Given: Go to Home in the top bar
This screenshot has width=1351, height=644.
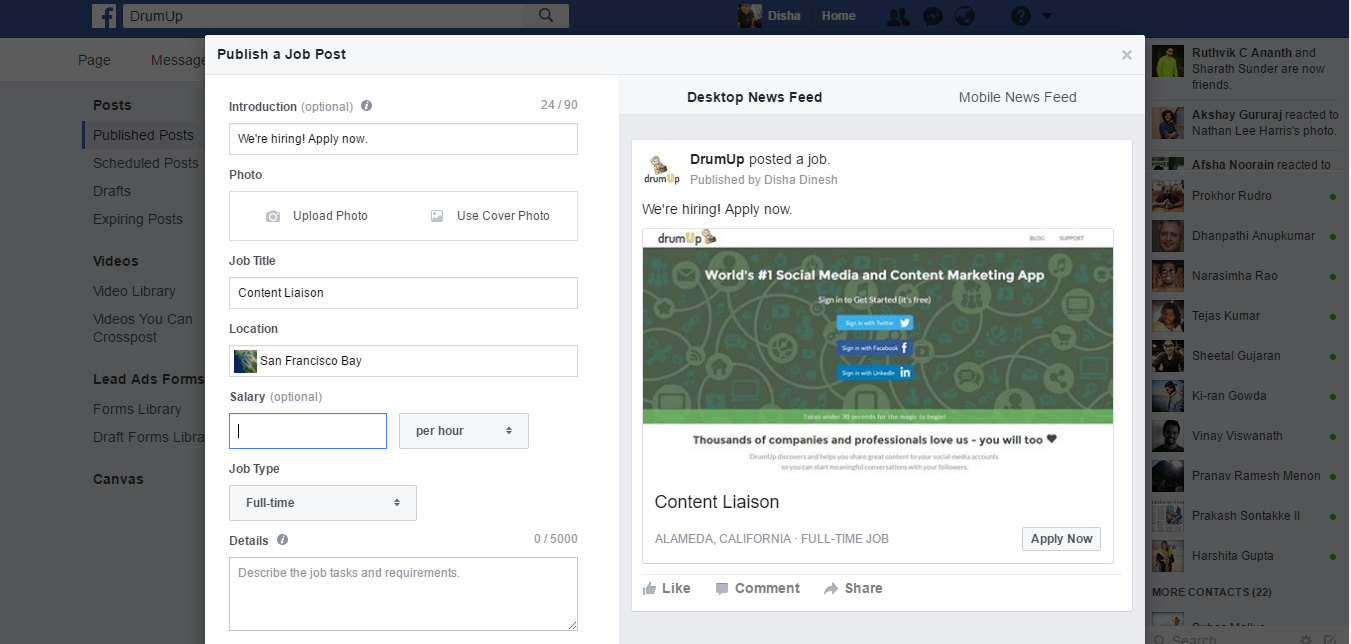Looking at the screenshot, I should pyautogui.click(x=838, y=16).
